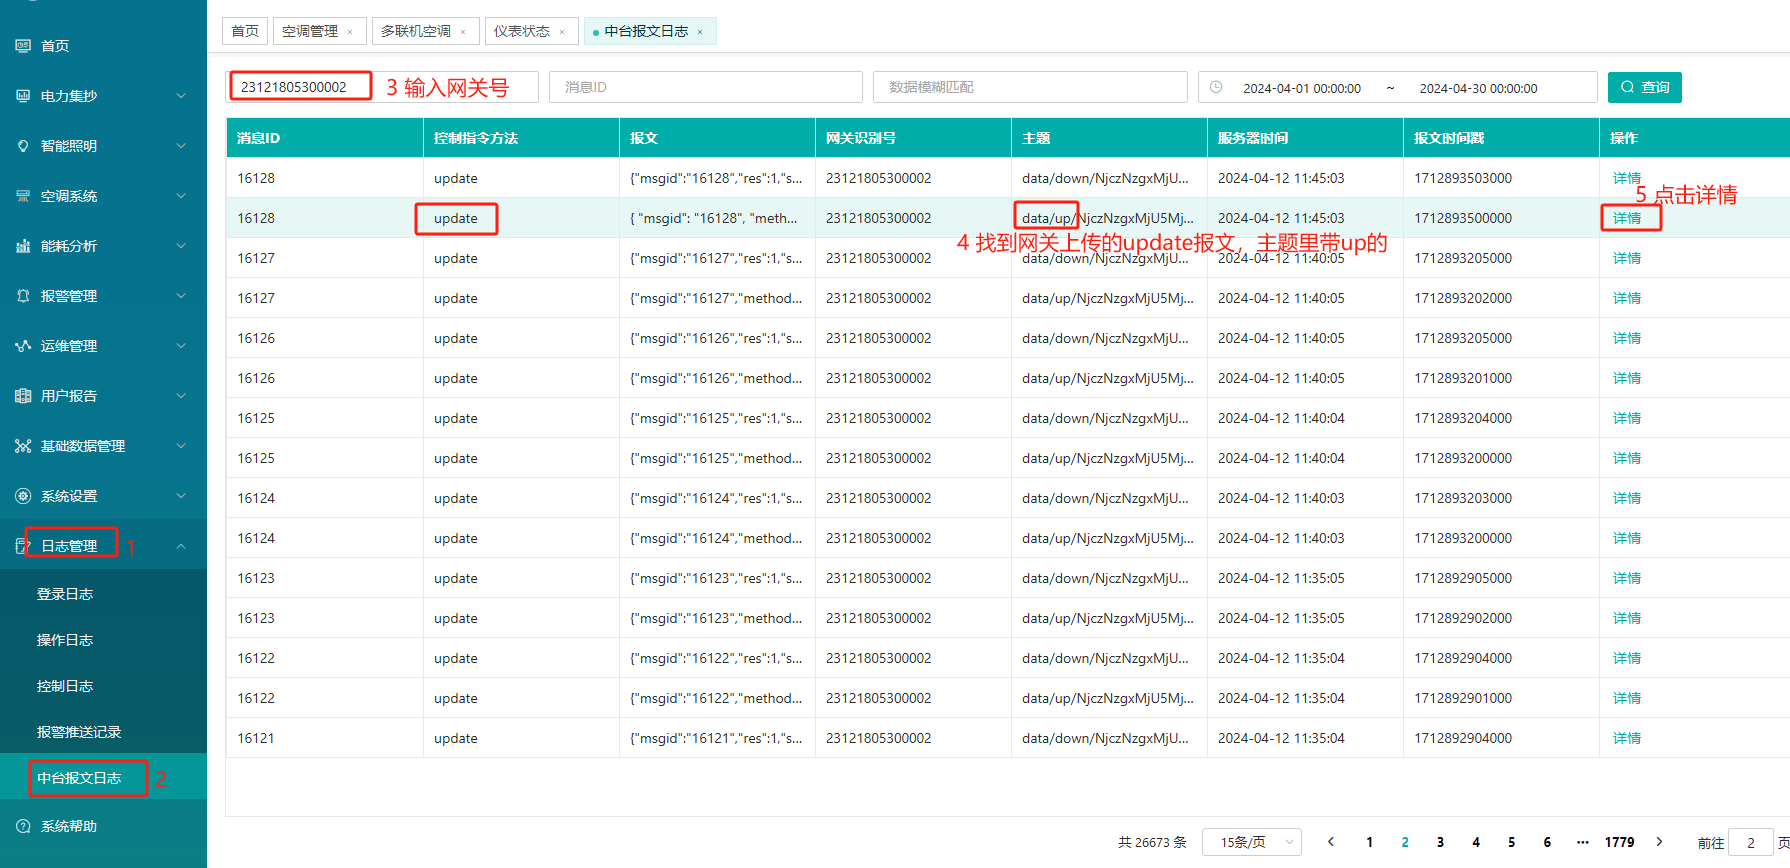1790x868 pixels.
Task: Click the clock icon in date range picker
Action: point(1216,88)
